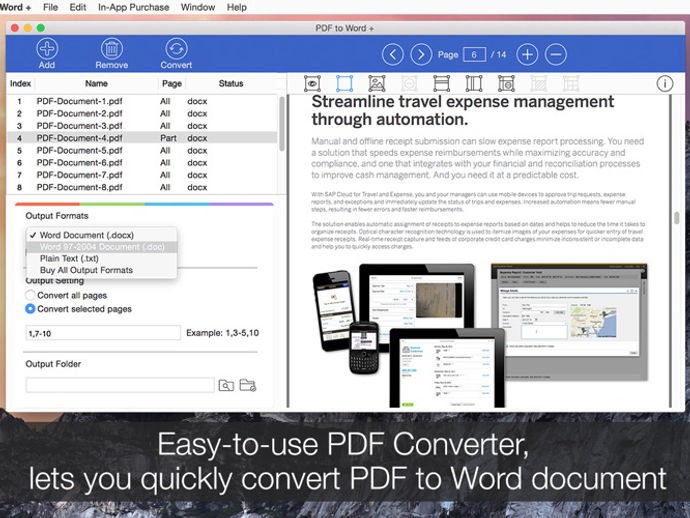
Task: Open the File menu
Action: coord(50,7)
